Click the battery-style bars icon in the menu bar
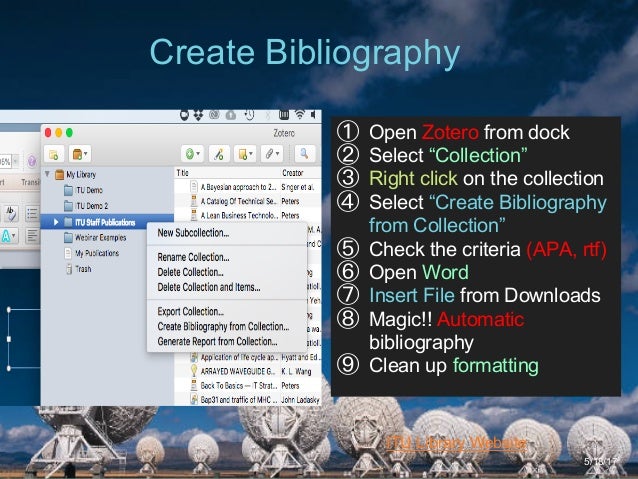The image size is (638, 479). coord(284,115)
